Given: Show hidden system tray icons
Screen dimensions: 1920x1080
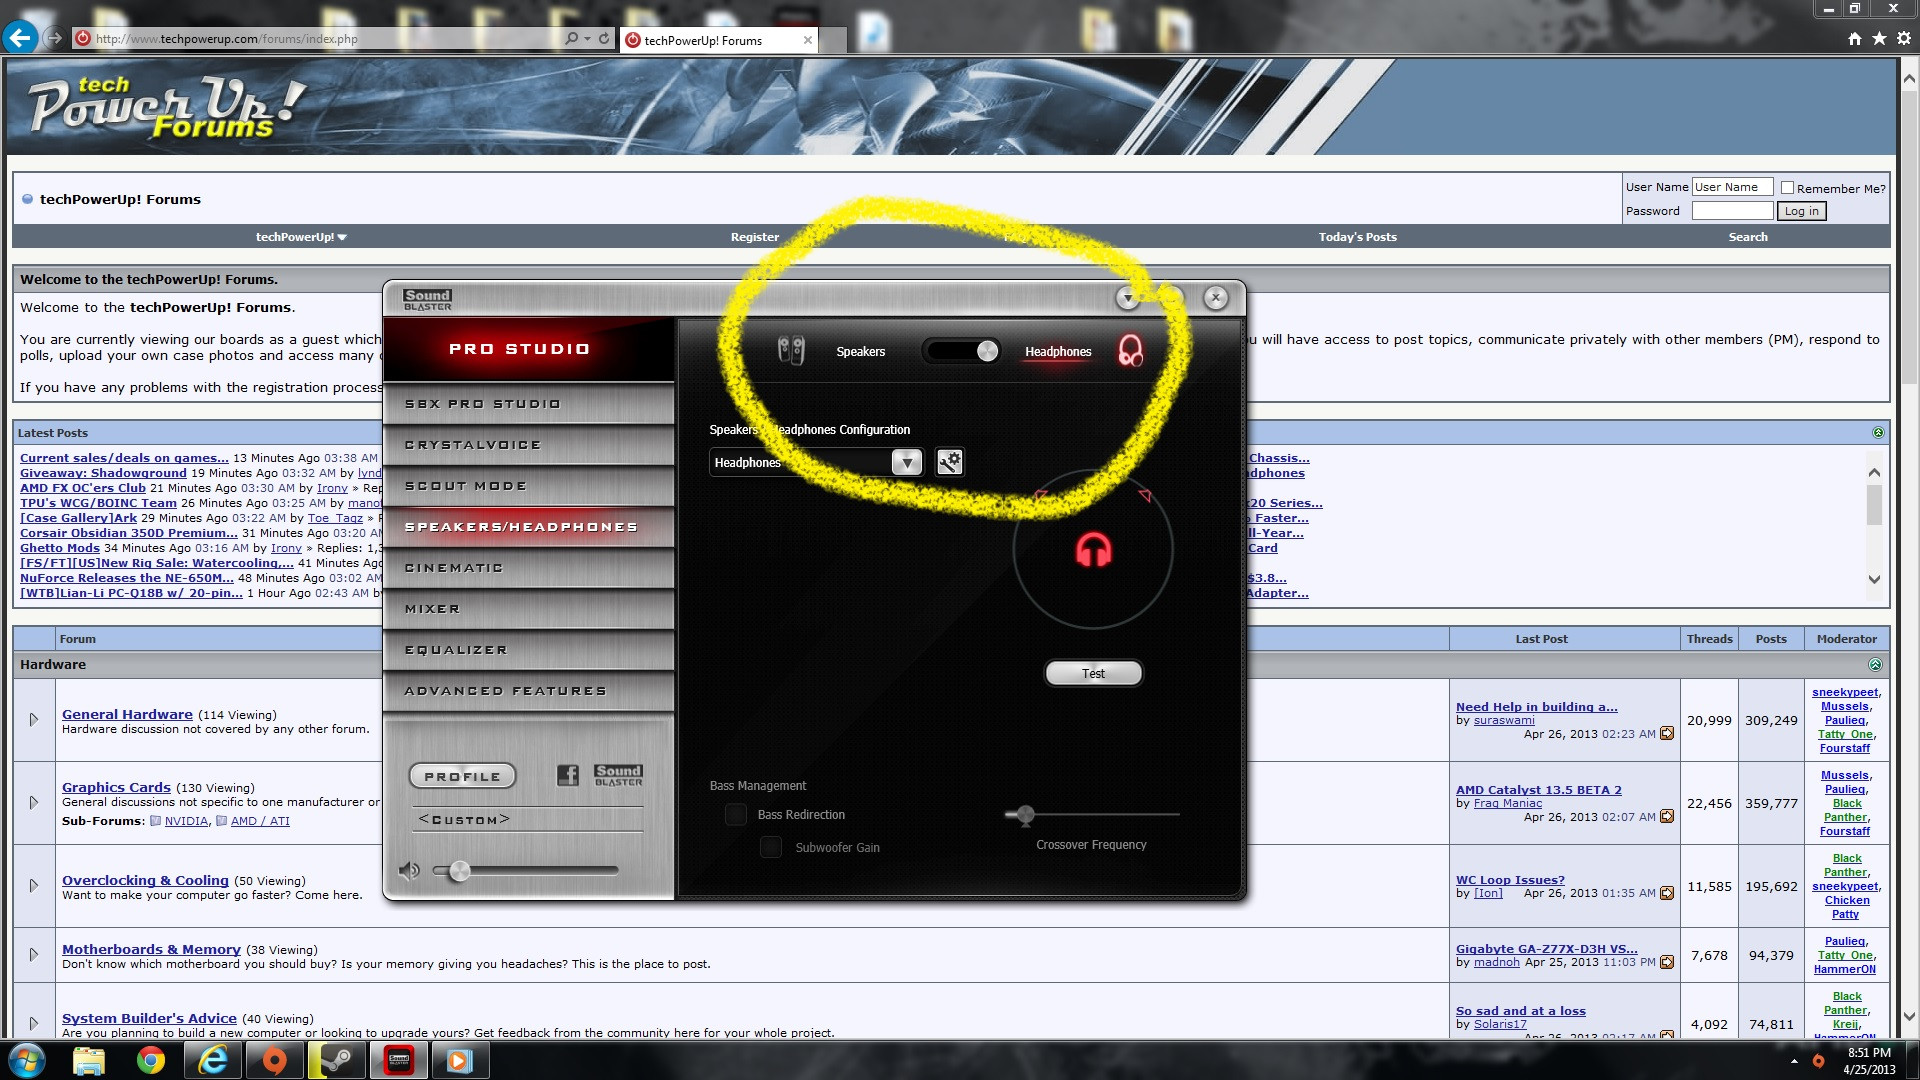Looking at the screenshot, I should 1794,1061.
